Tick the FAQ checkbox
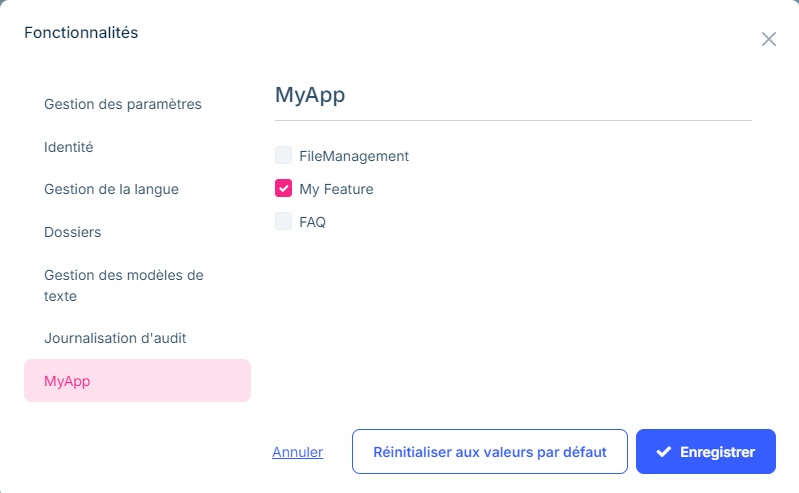799x493 pixels. coord(283,221)
